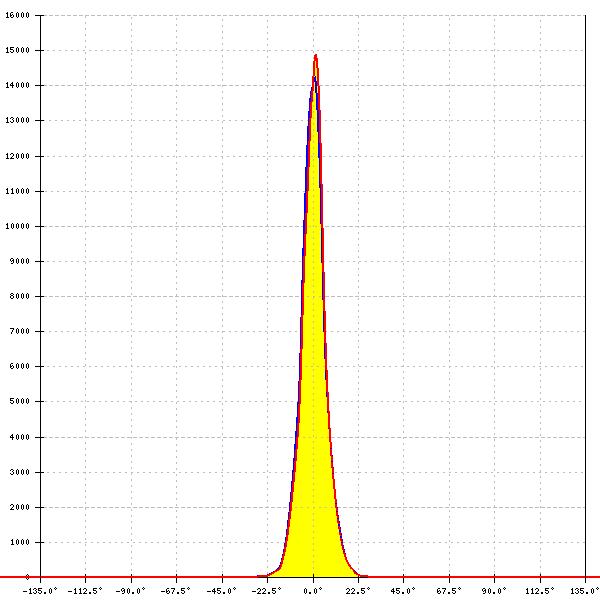Click the 15000 y-axis label
The image size is (600, 600).
pos(18,51)
